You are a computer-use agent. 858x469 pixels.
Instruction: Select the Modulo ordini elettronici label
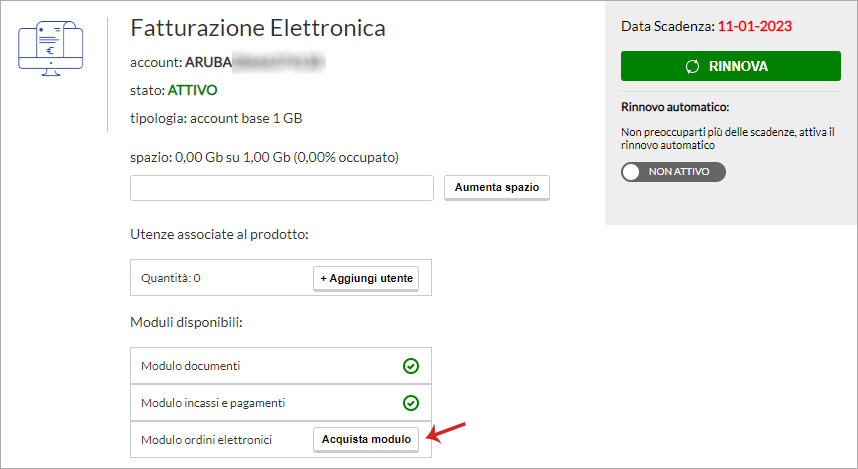206,439
